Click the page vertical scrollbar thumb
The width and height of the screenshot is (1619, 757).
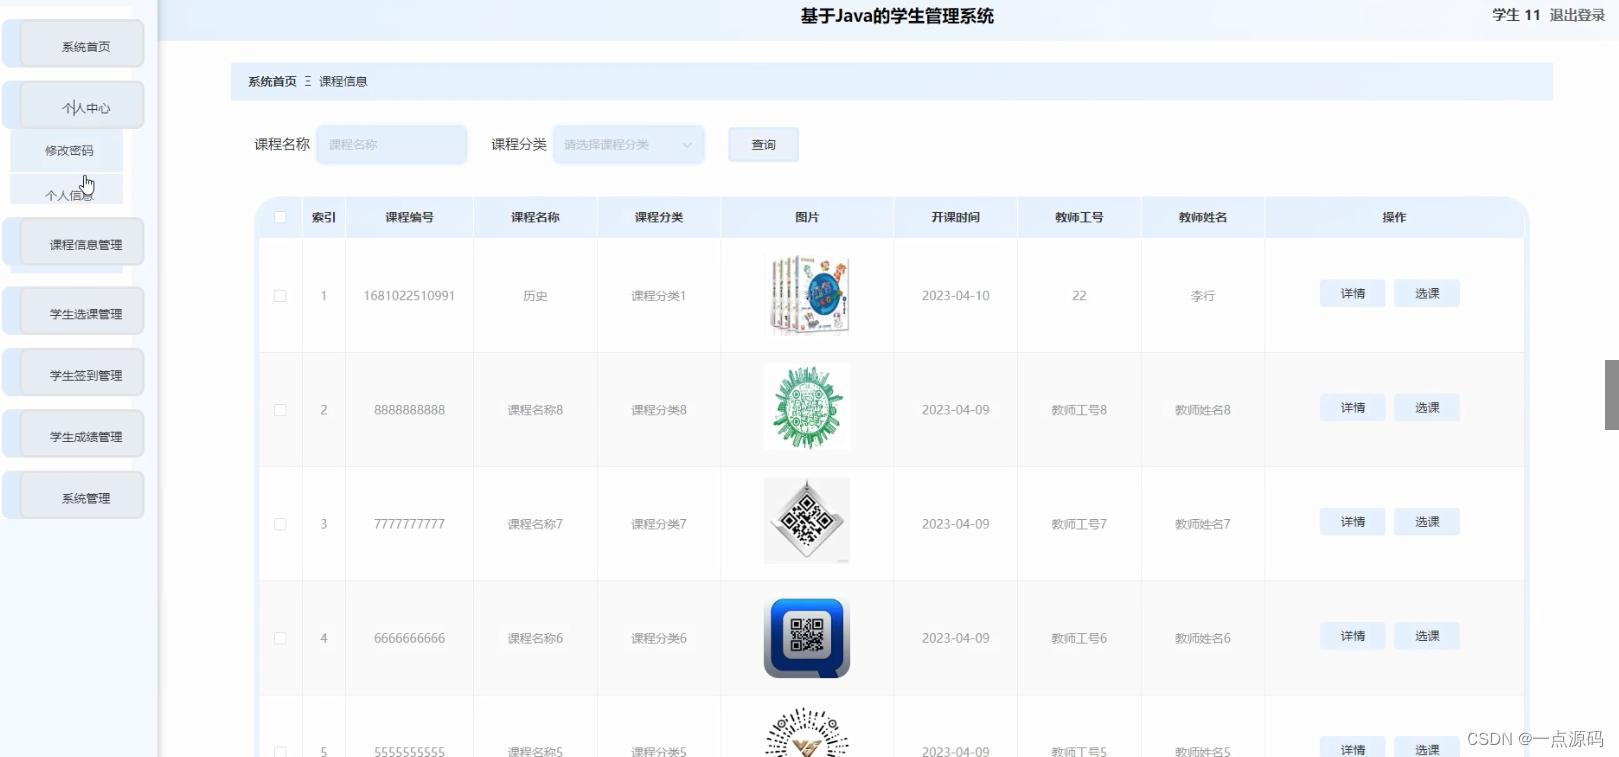tap(1611, 395)
